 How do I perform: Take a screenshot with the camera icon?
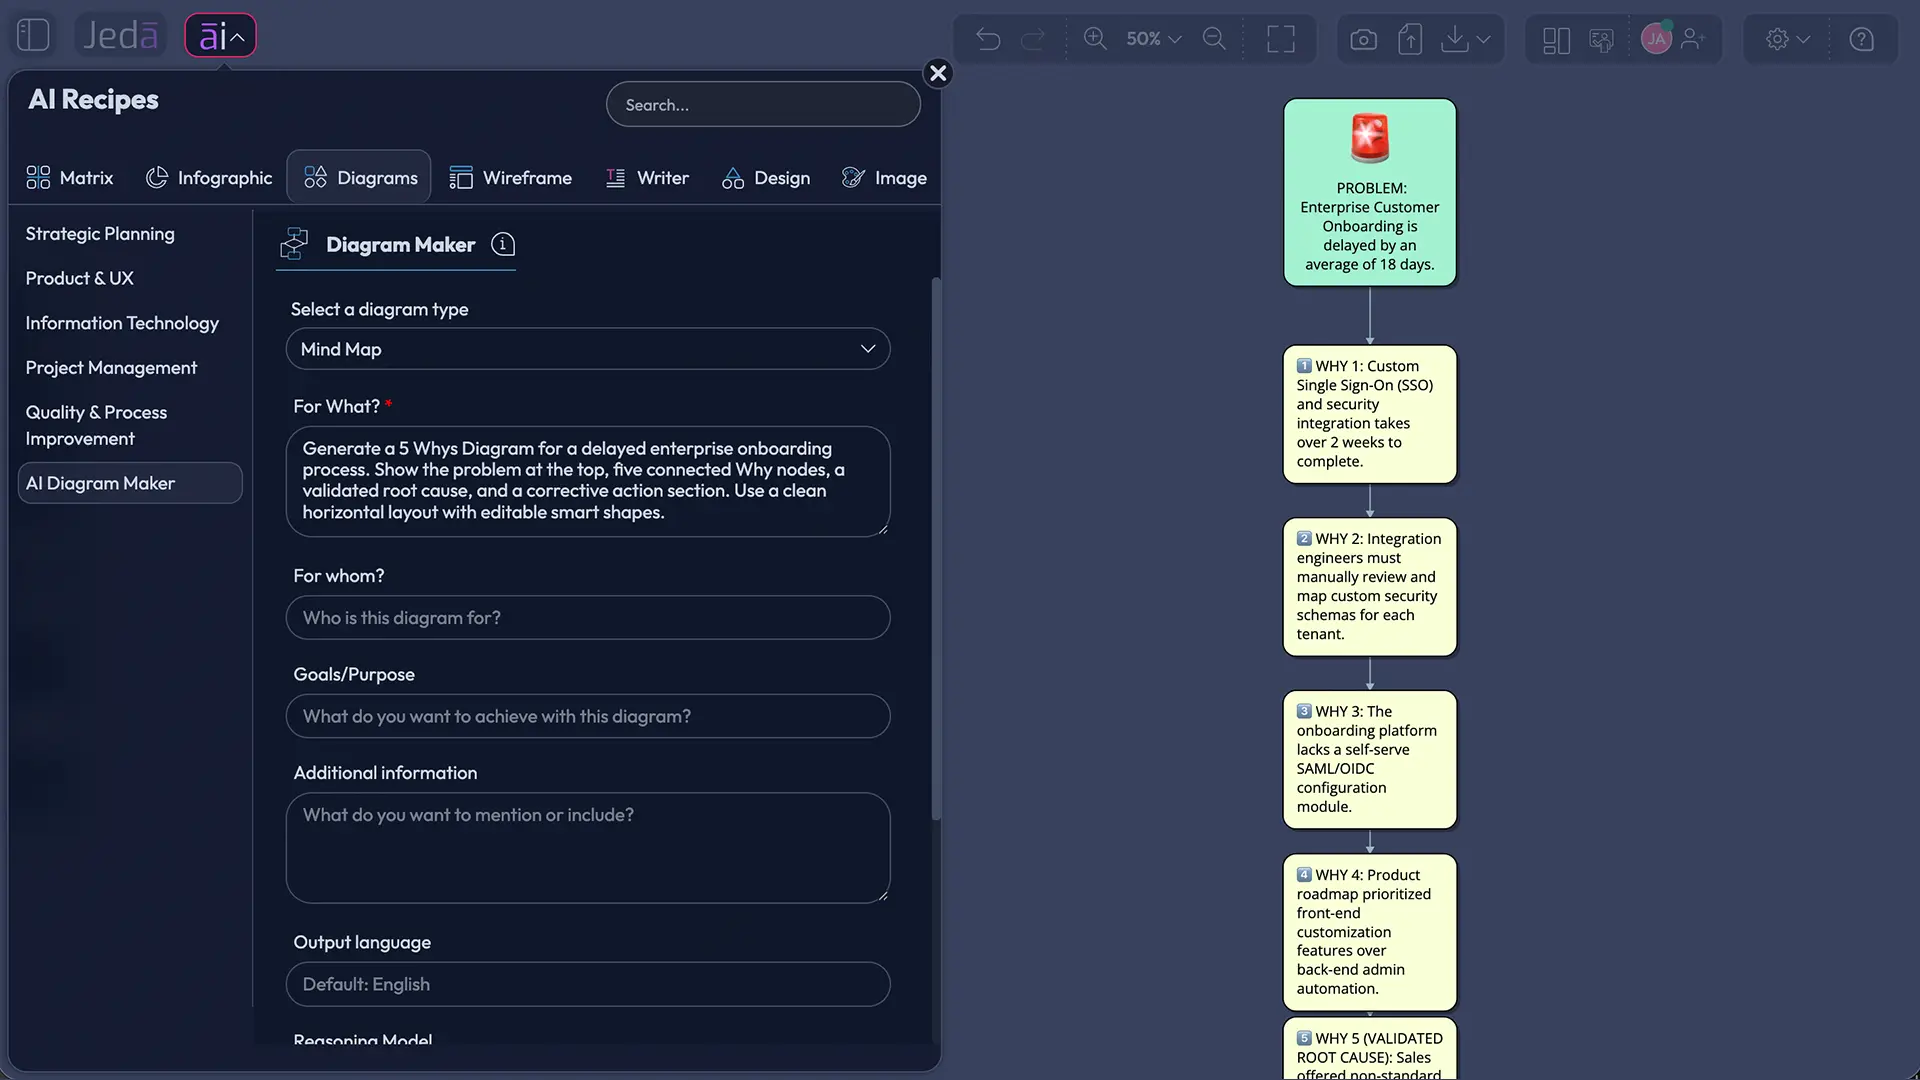(1363, 39)
